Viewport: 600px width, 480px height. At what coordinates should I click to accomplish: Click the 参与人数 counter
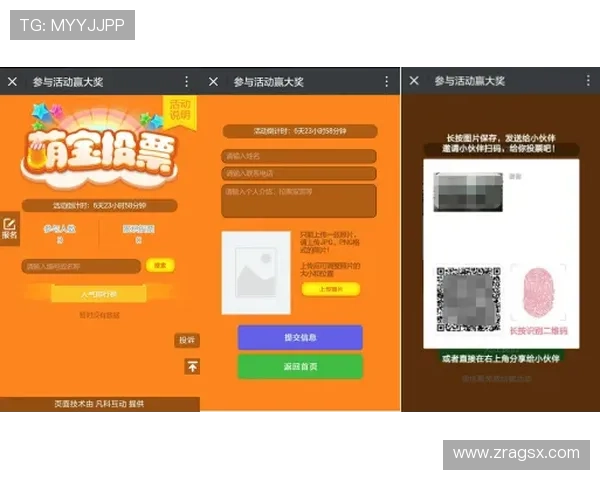tap(60, 234)
